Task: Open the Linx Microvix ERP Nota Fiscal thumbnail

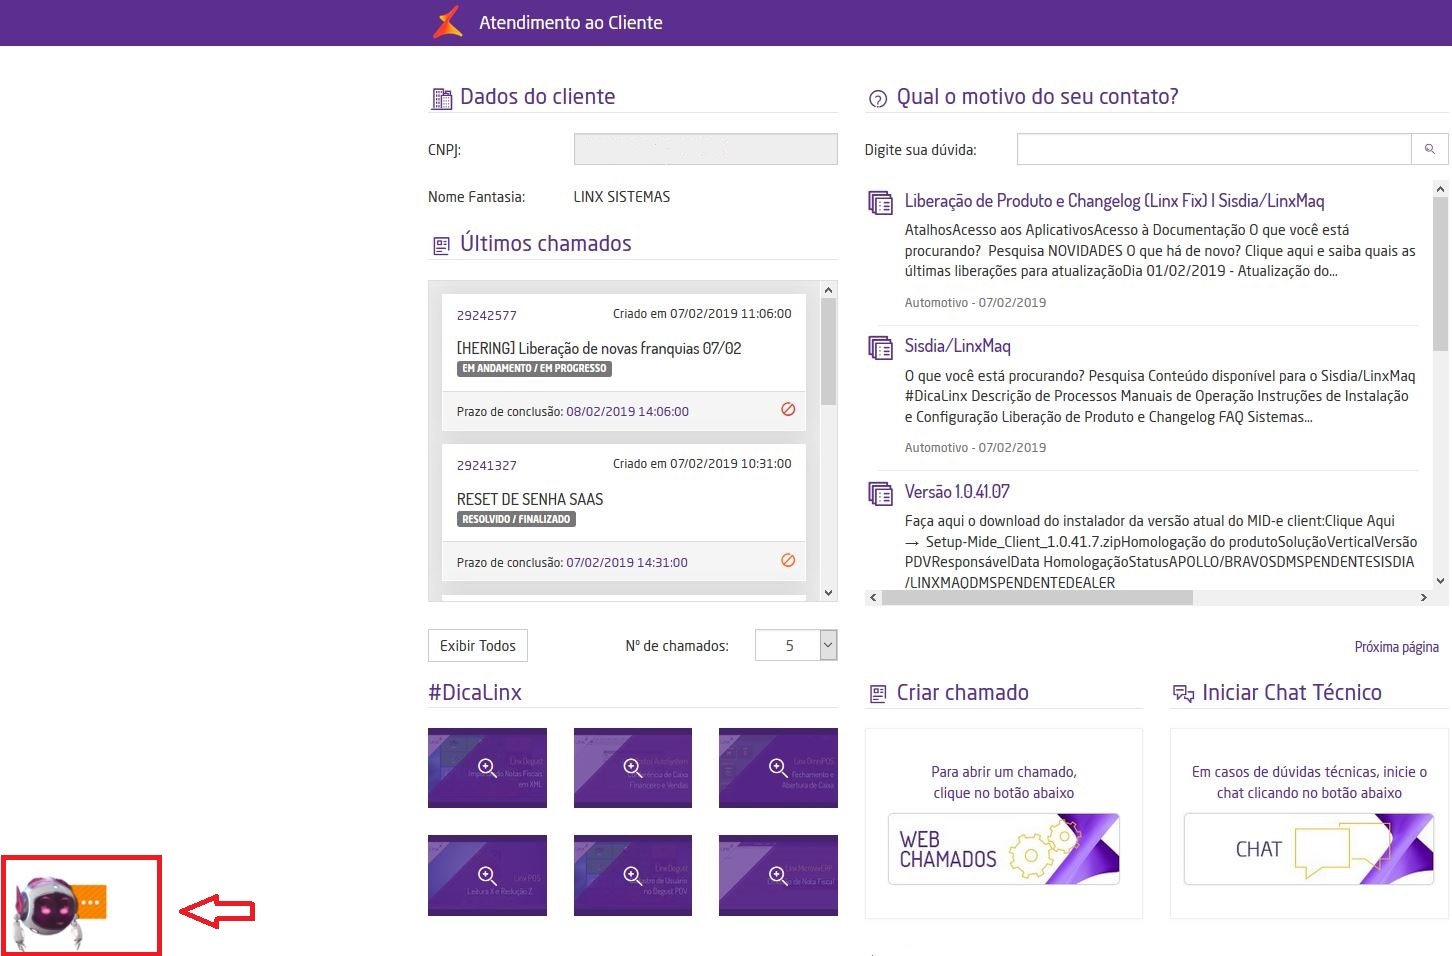Action: pyautogui.click(x=778, y=875)
